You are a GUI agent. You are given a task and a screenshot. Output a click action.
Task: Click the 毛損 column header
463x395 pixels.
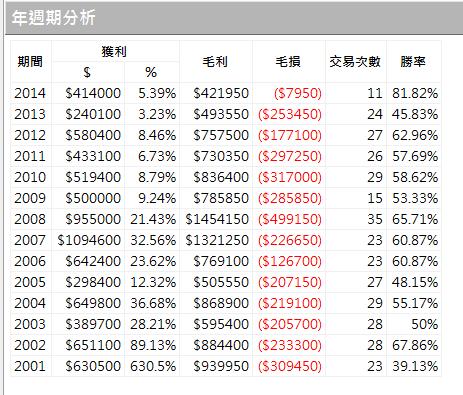click(x=288, y=62)
